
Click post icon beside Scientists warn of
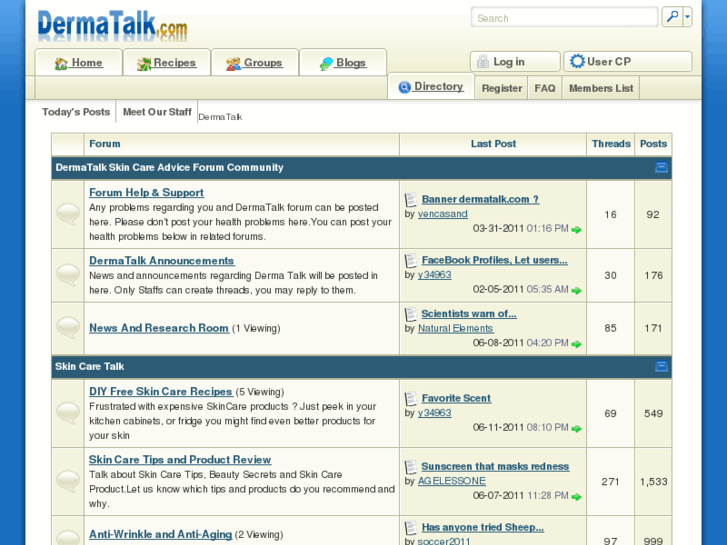[x=411, y=314]
